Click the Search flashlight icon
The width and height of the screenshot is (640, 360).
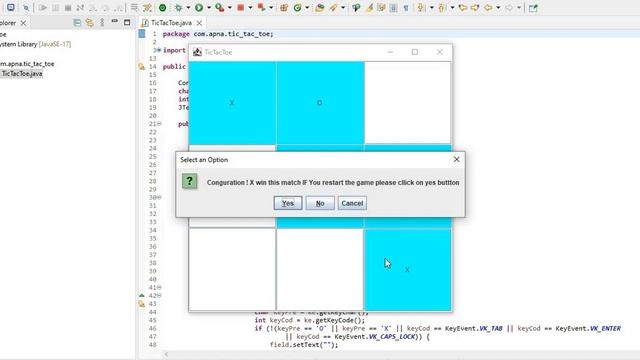333,8
